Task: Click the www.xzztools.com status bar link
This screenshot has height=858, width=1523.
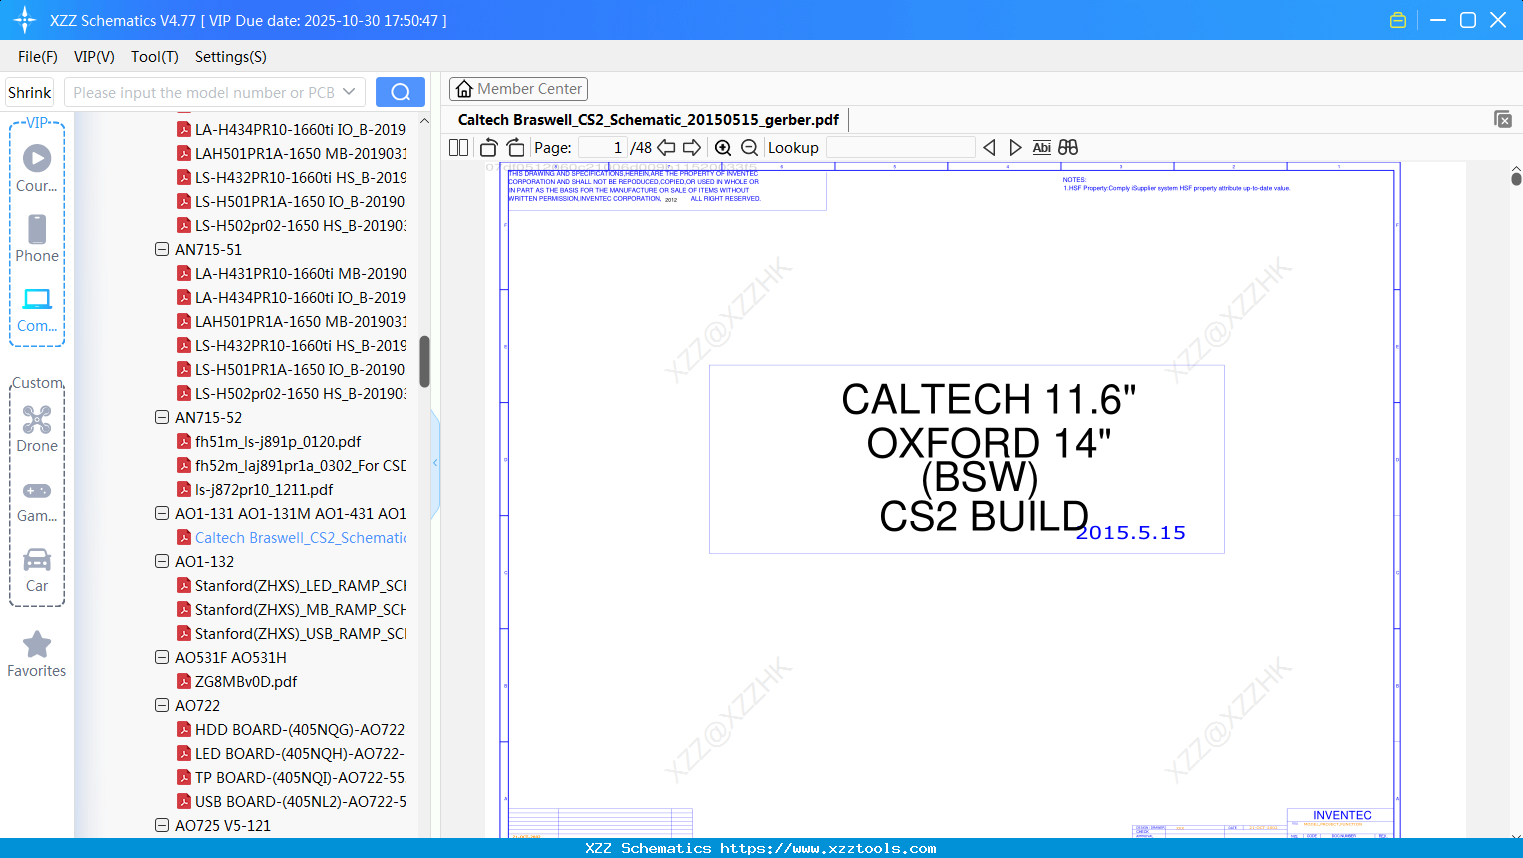Action: pyautogui.click(x=828, y=848)
